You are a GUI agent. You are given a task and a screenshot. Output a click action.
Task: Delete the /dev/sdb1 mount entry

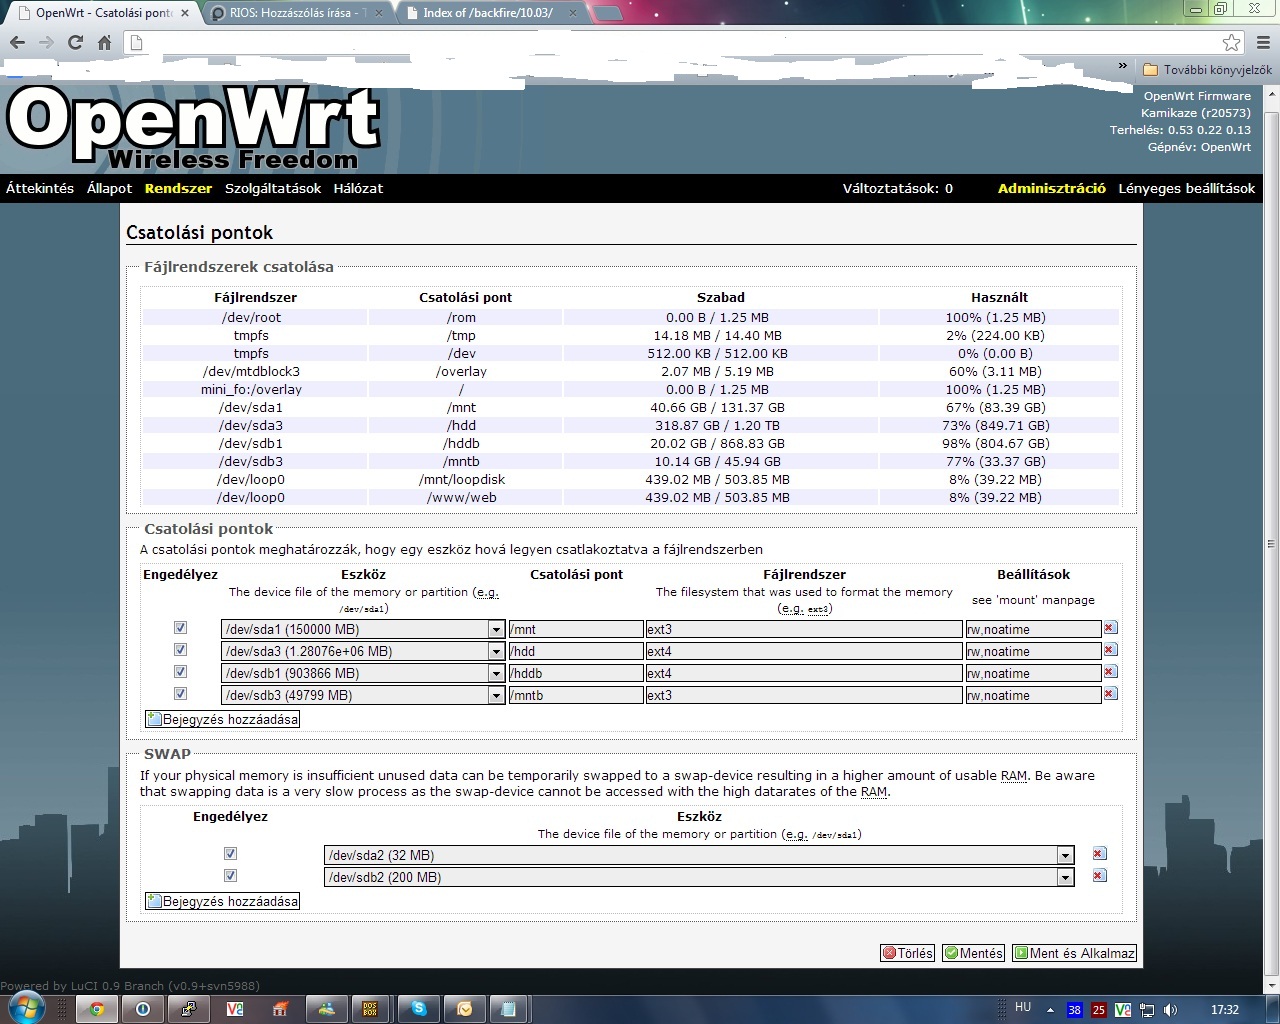1110,672
